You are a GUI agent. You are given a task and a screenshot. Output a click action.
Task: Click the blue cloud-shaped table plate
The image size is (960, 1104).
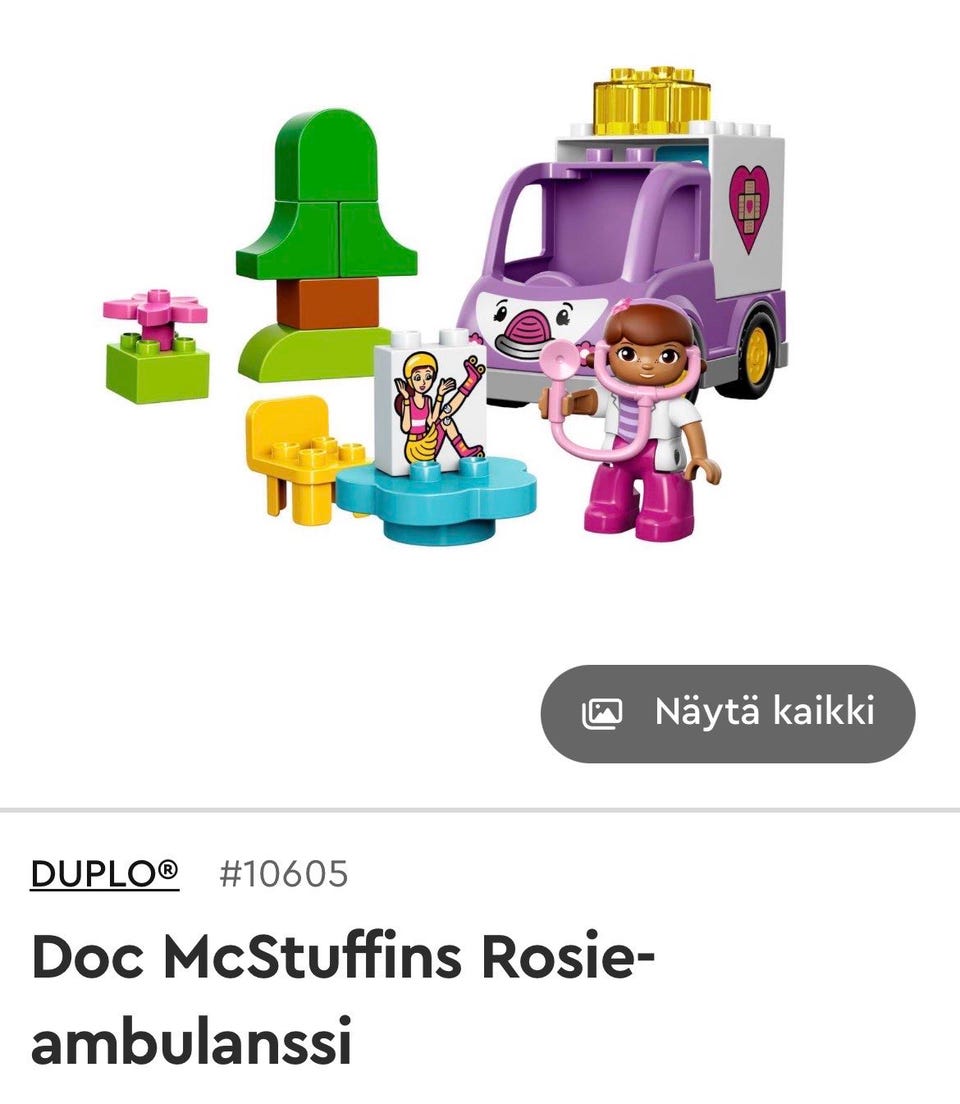435,497
